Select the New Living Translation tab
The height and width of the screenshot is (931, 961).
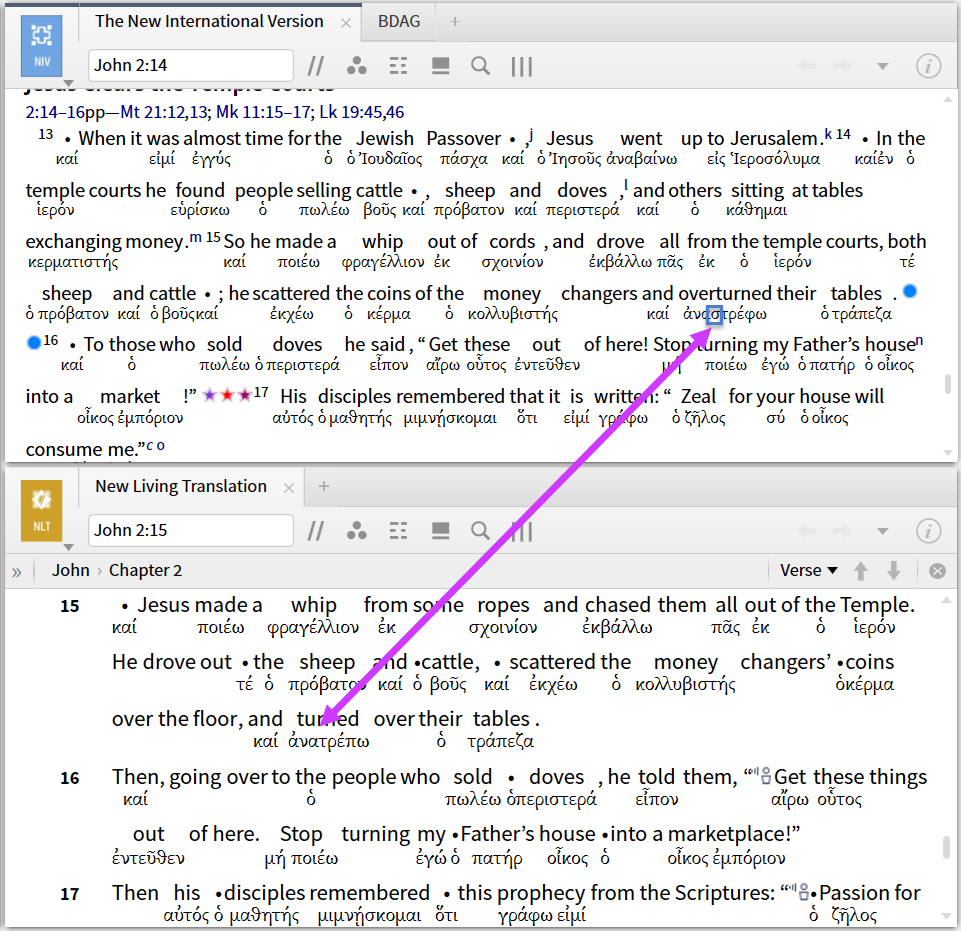[181, 486]
